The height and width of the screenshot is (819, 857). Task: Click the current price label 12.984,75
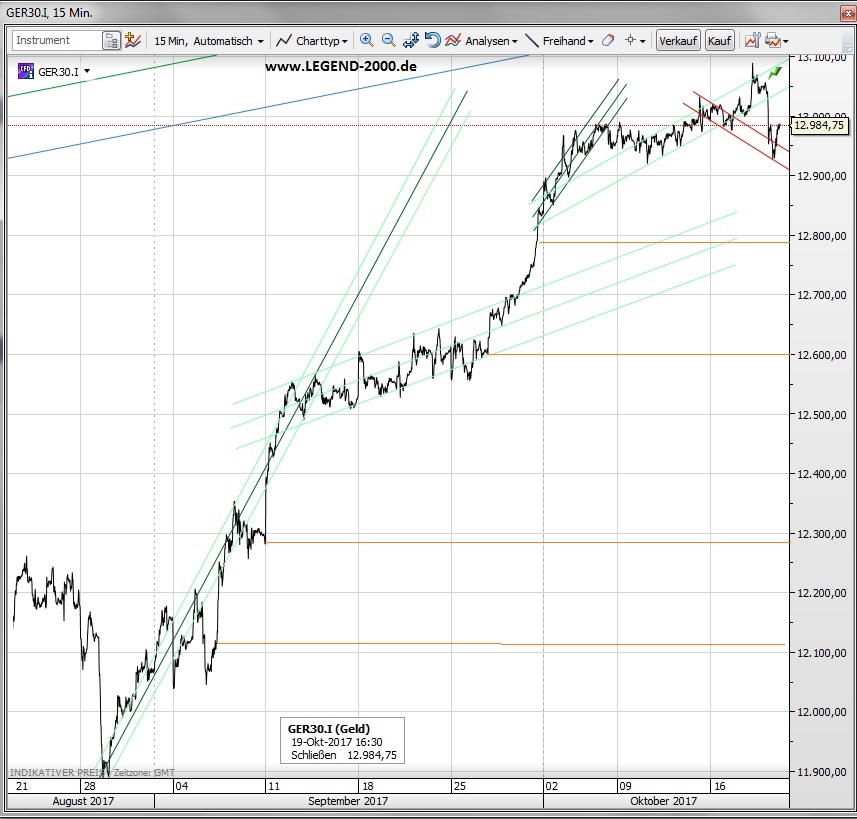[819, 126]
